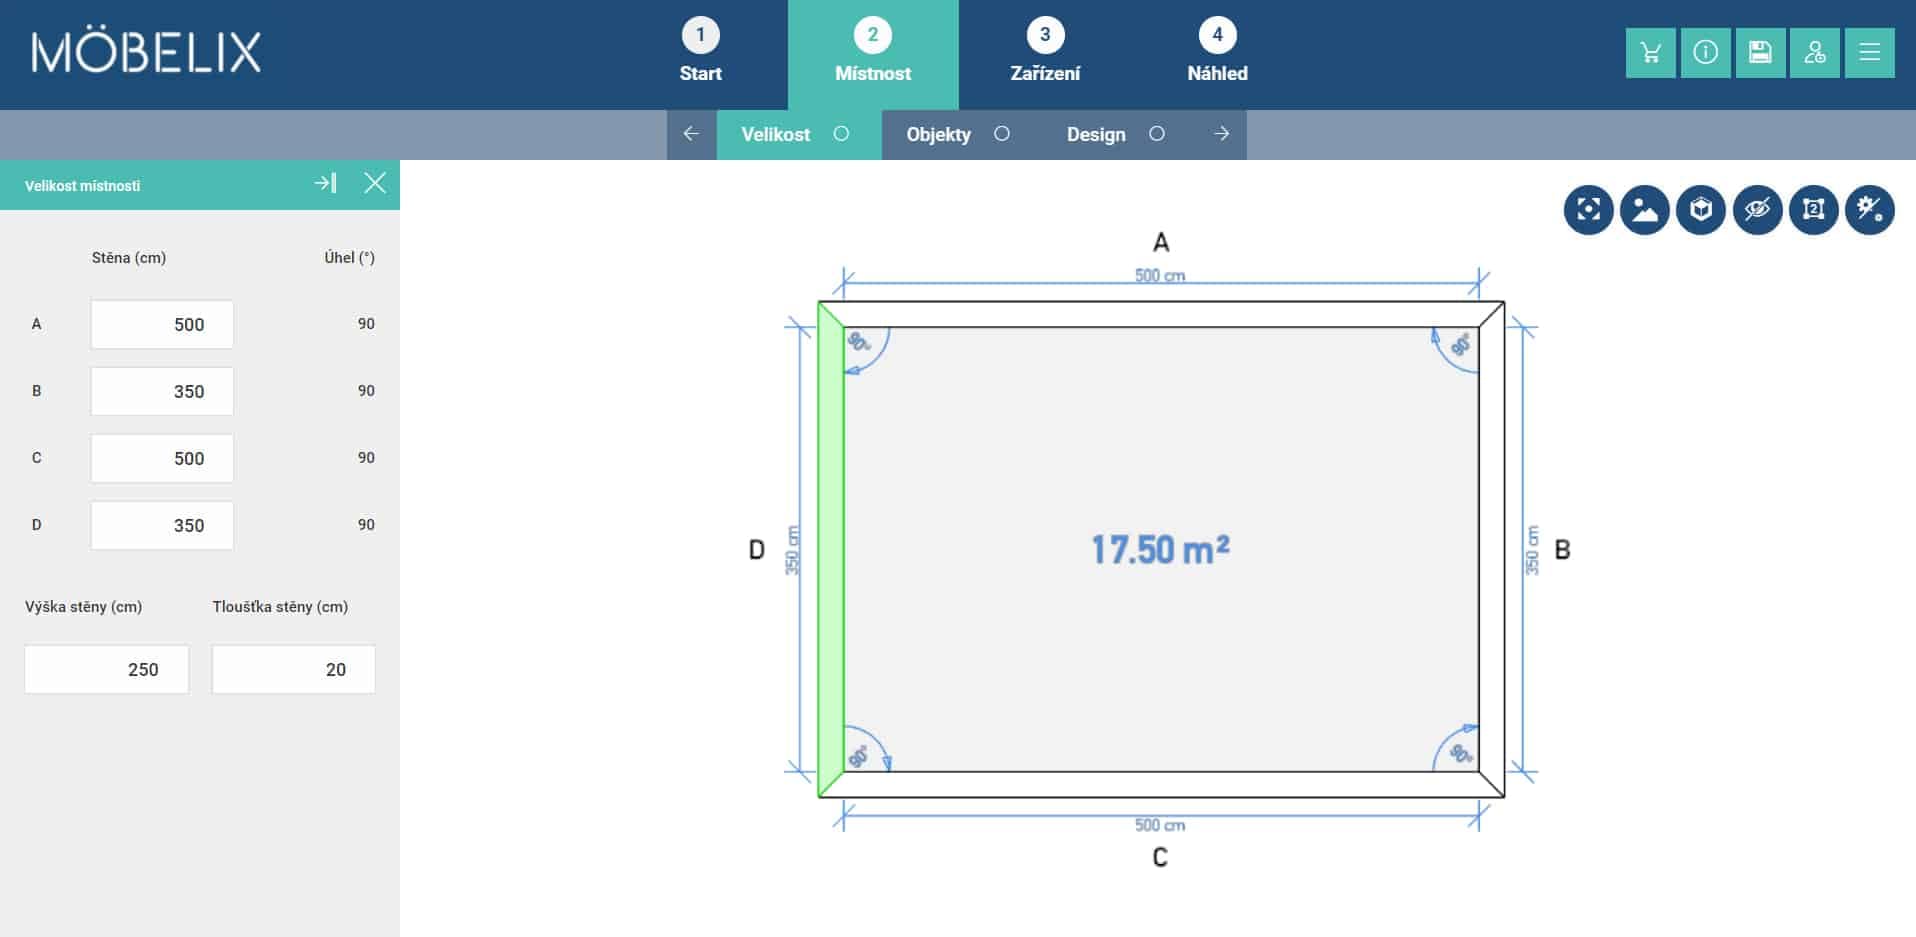Screen dimensions: 1916x937
Task: Center the room view with focus icon
Action: click(x=1589, y=210)
